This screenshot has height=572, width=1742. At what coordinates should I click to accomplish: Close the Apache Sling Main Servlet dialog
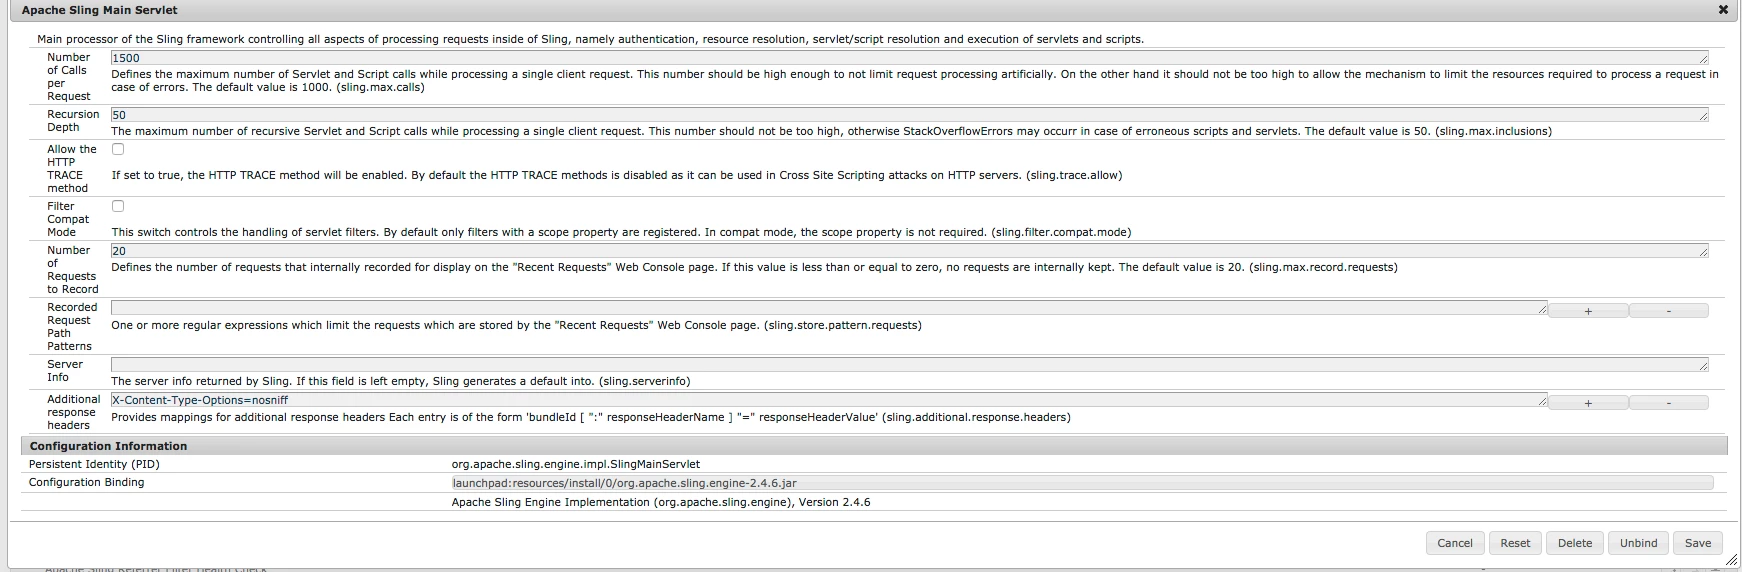(1723, 10)
